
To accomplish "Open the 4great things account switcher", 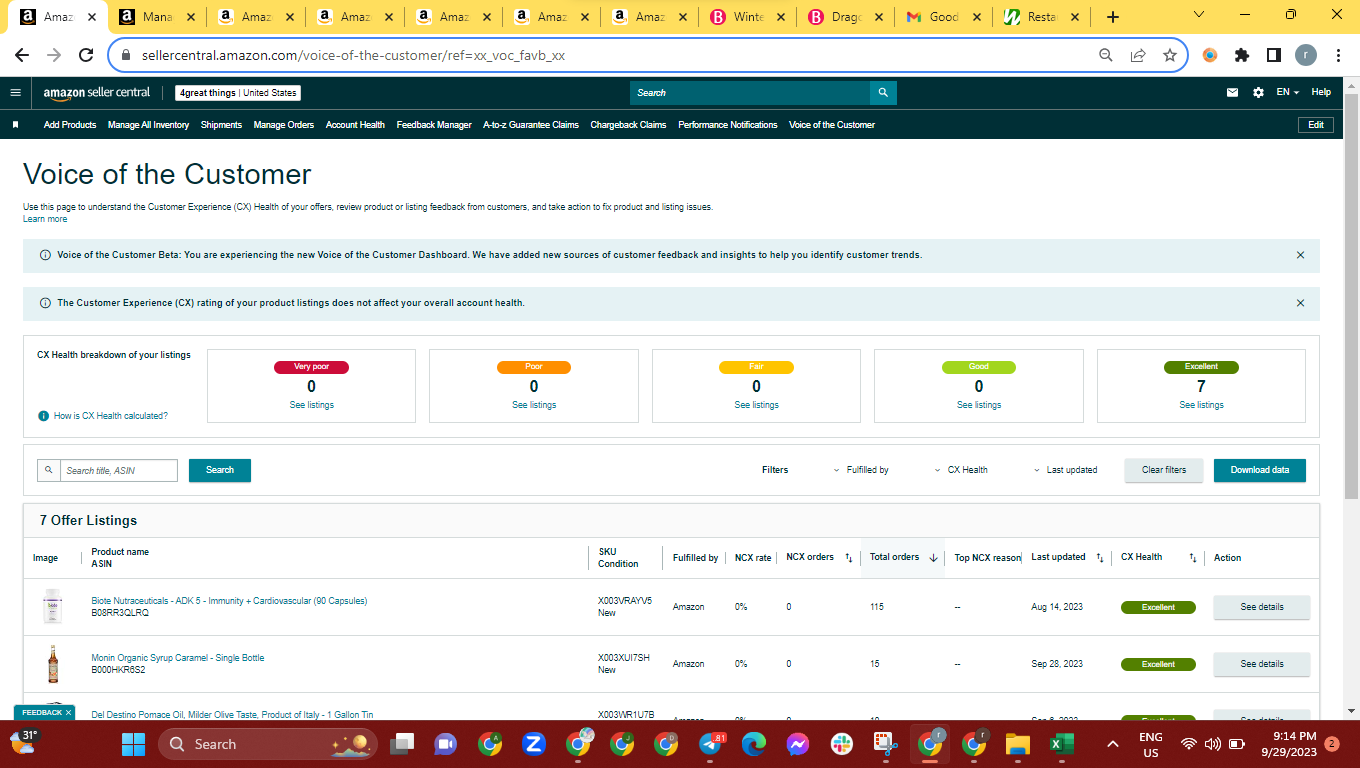I will point(238,93).
